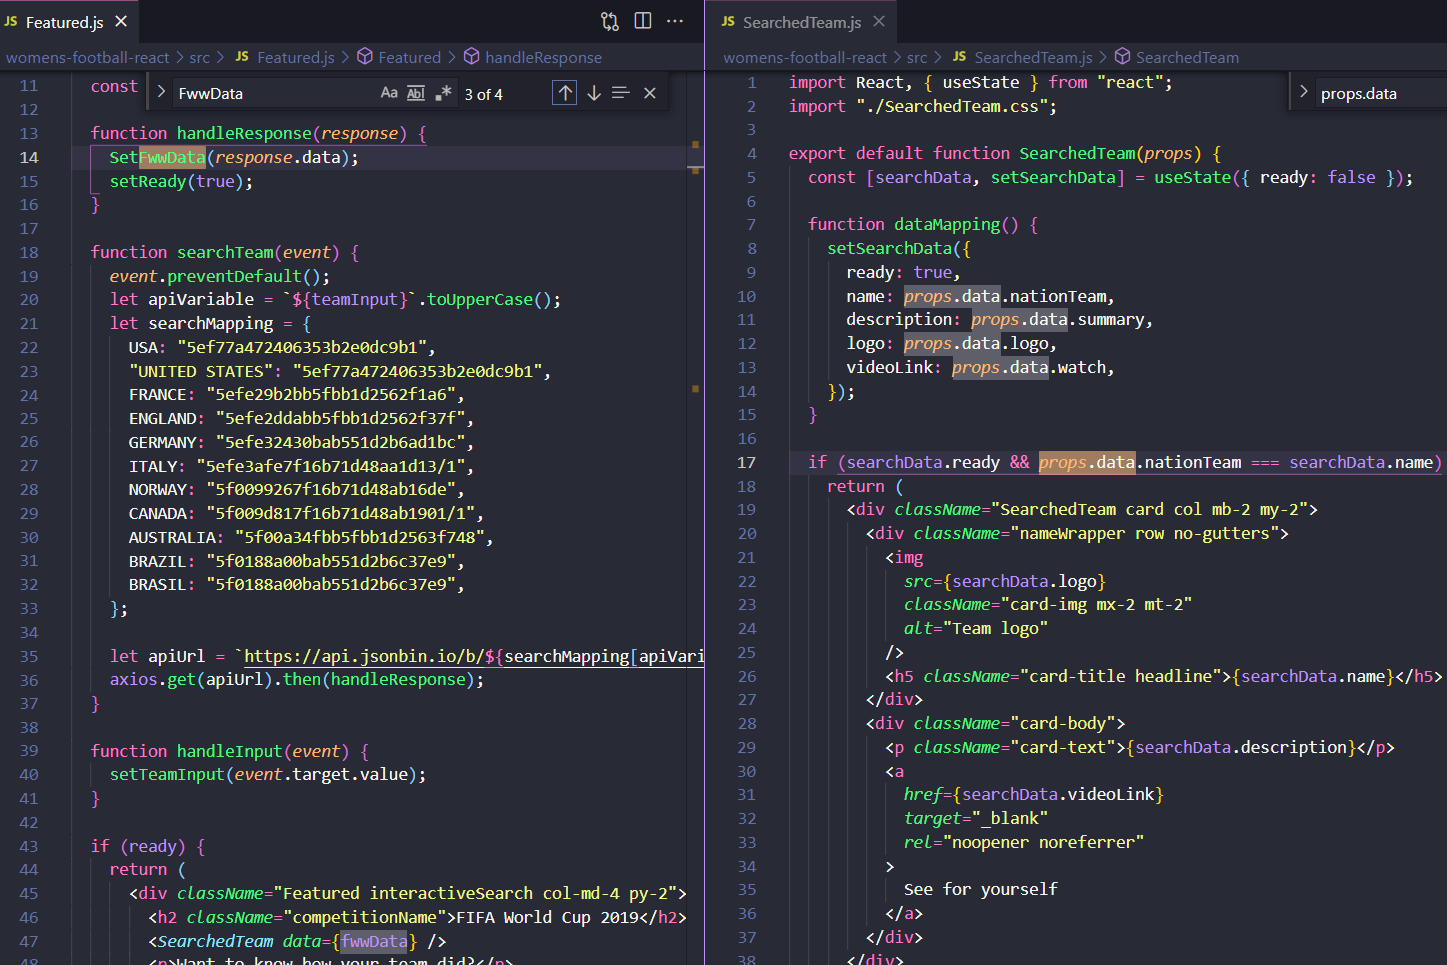1447x965 pixels.
Task: Toggle Use Regular Expression in find widget
Action: 443,93
